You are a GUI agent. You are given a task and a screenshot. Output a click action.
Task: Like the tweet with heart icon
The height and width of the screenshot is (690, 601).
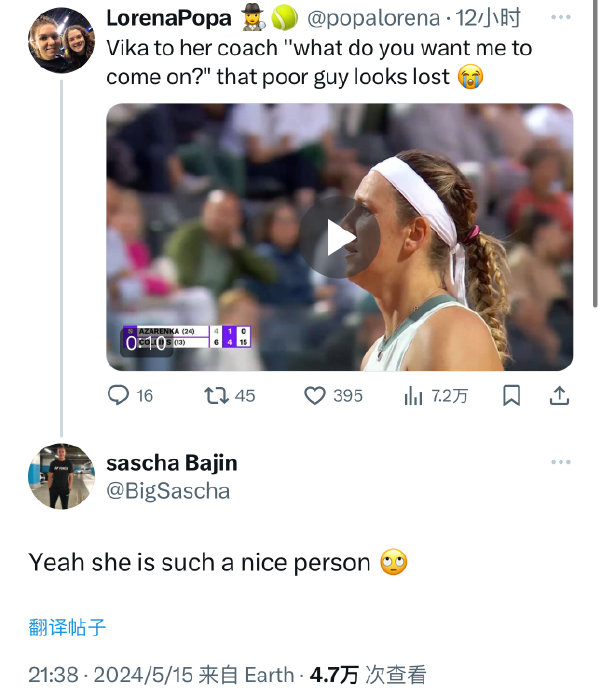coord(315,396)
